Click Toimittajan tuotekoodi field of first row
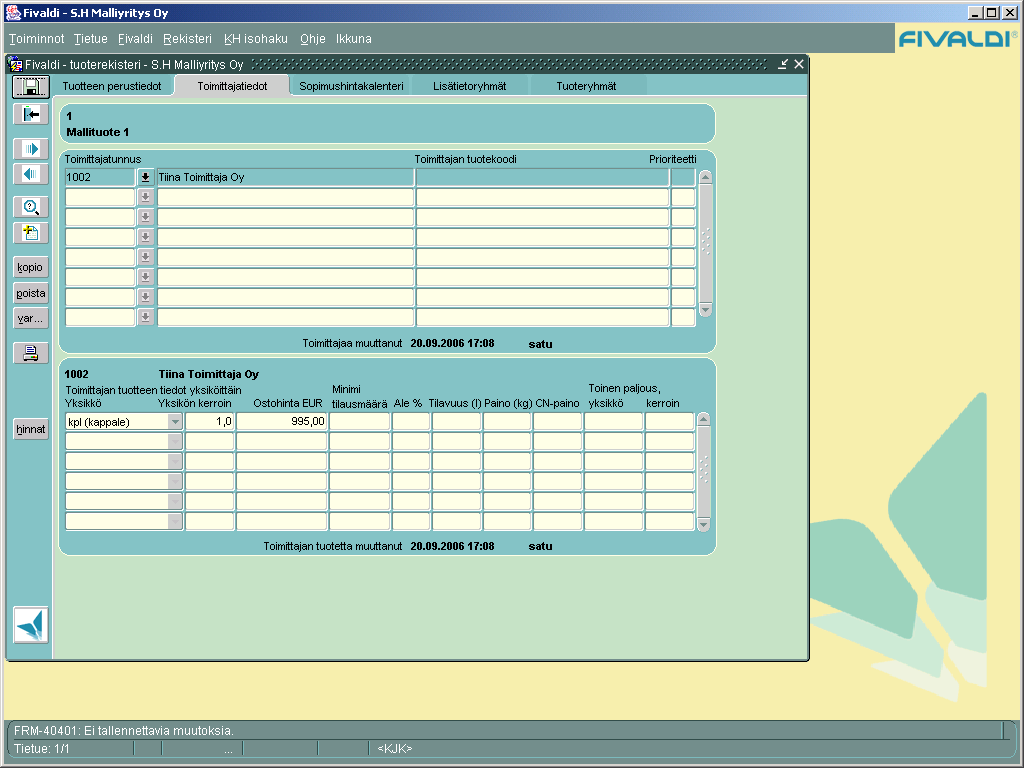1024x768 pixels. [x=543, y=177]
